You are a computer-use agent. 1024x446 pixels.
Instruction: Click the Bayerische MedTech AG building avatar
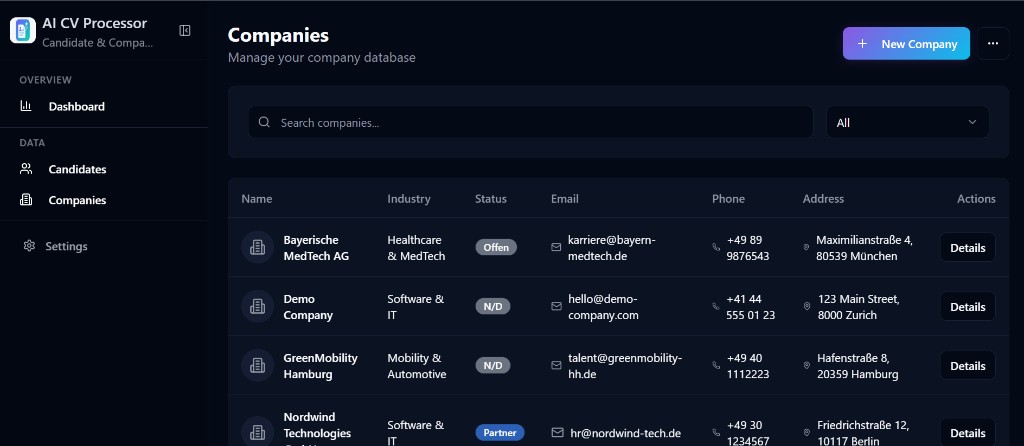point(257,247)
